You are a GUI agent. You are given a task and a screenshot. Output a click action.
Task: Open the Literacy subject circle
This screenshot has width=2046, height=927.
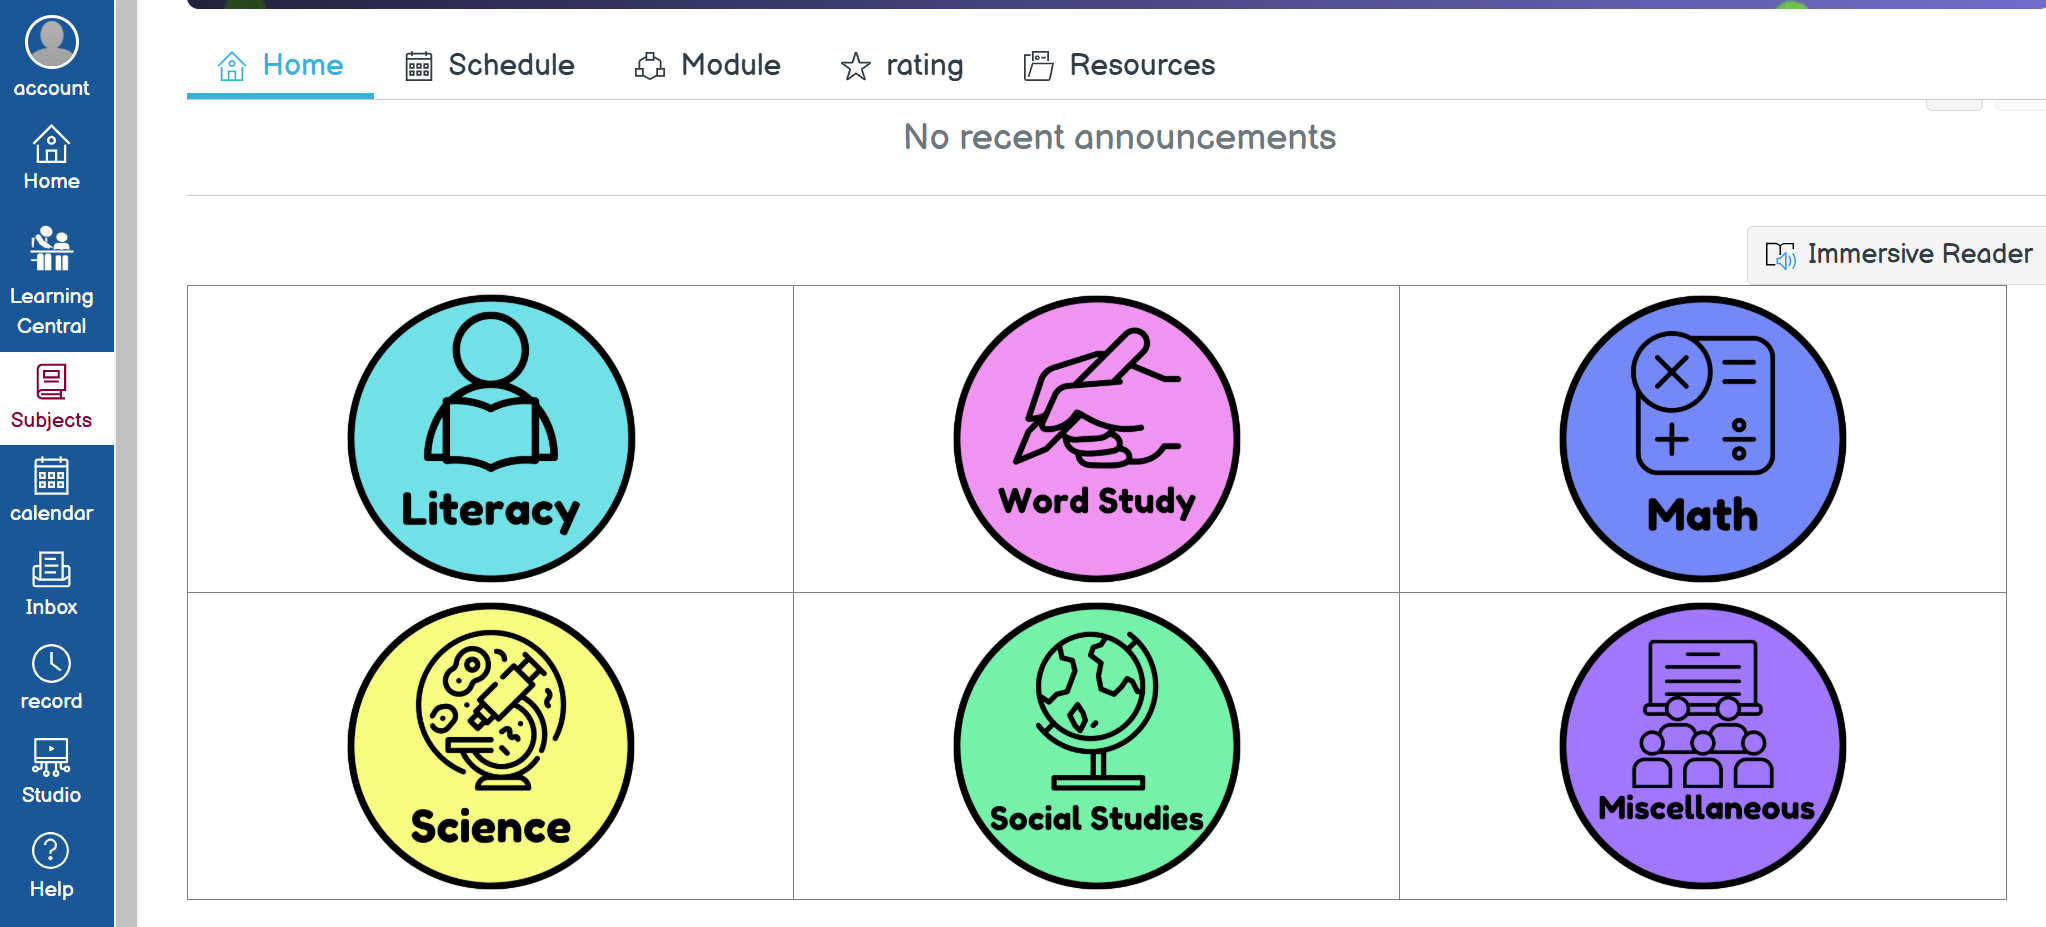[x=491, y=438]
